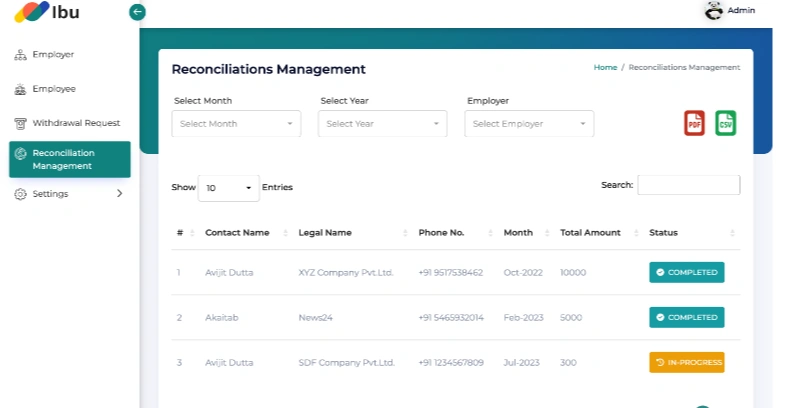The image size is (803, 408).
Task: Open the Select Year dropdown
Action: [382, 124]
